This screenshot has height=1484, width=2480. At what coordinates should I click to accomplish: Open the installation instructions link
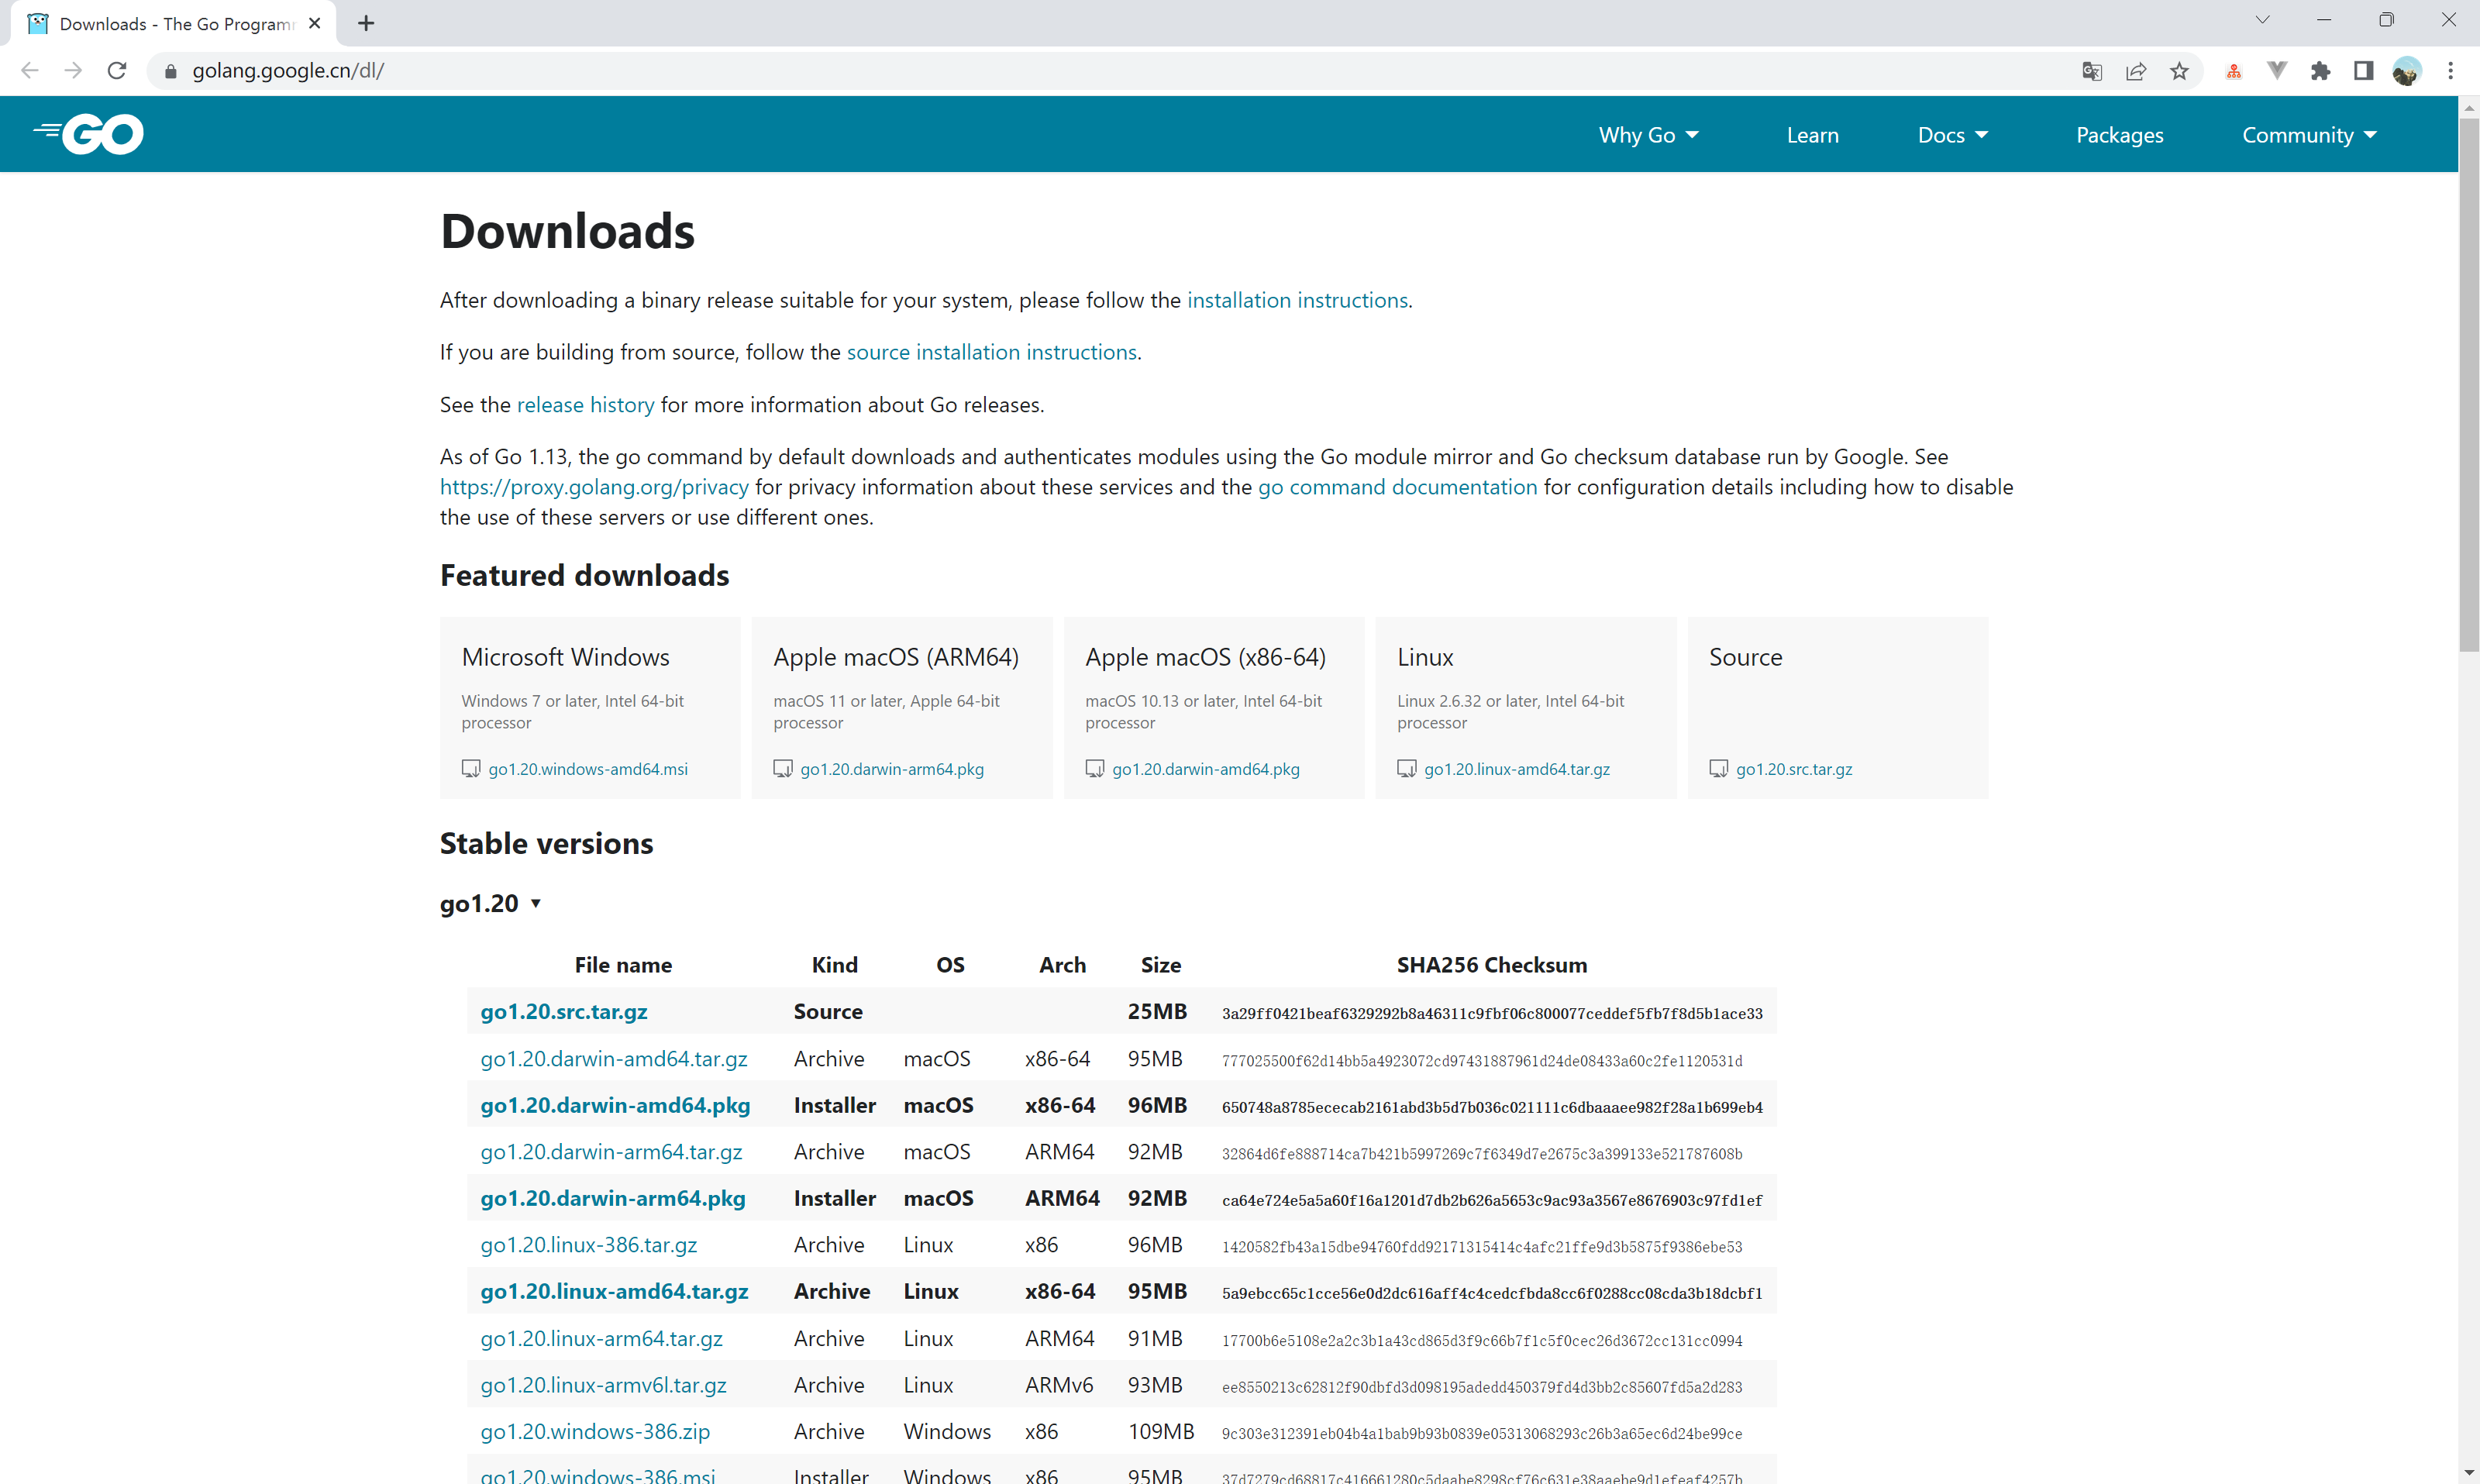1297,300
